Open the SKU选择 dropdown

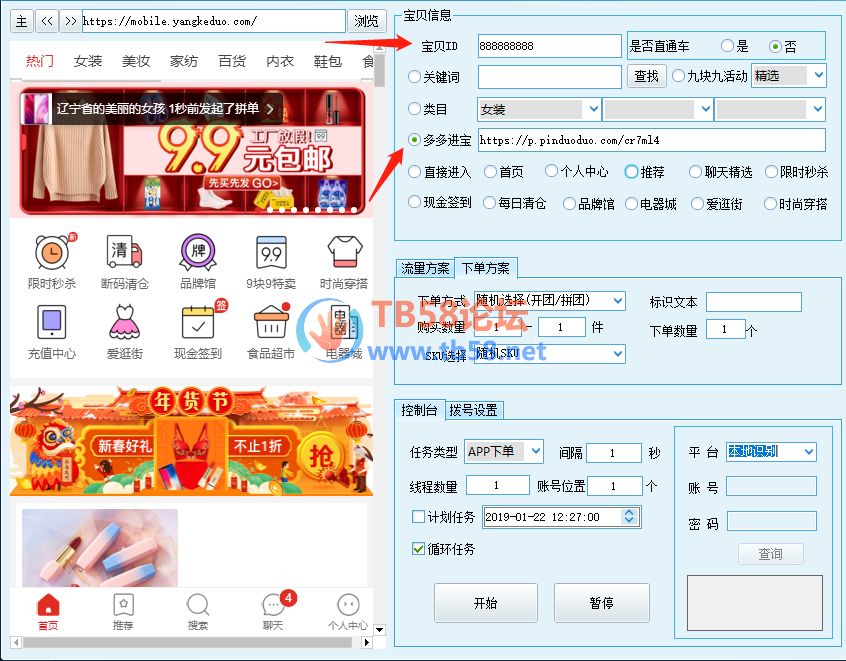[x=550, y=353]
